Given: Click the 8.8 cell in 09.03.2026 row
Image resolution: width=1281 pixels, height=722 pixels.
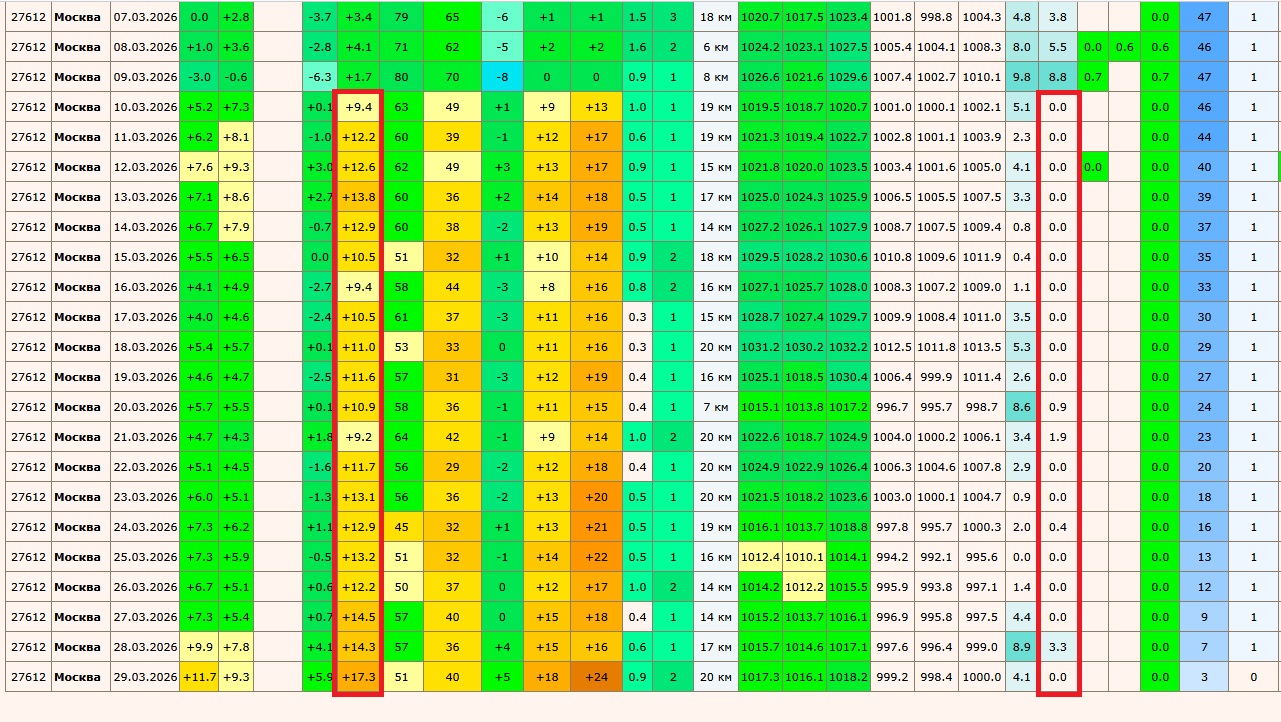Looking at the screenshot, I should (1057, 77).
